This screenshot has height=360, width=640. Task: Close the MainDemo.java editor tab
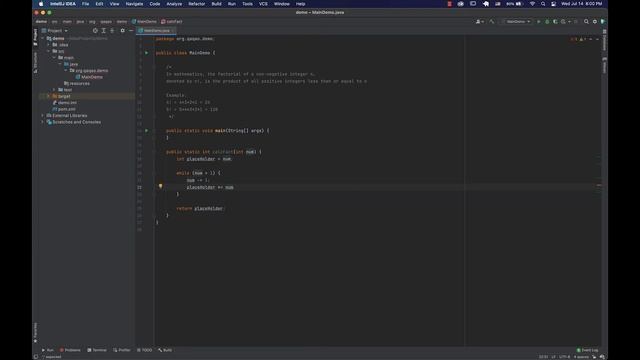pyautogui.click(x=173, y=31)
